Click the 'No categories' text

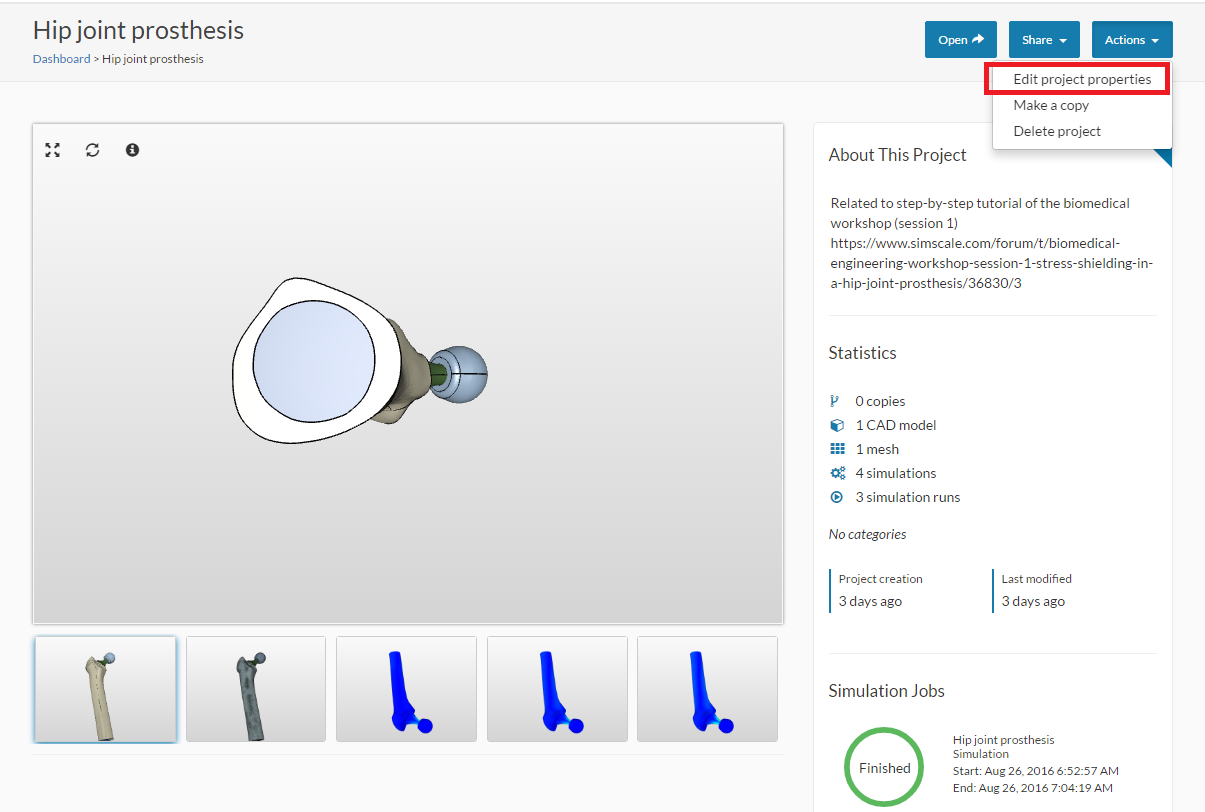pos(868,534)
